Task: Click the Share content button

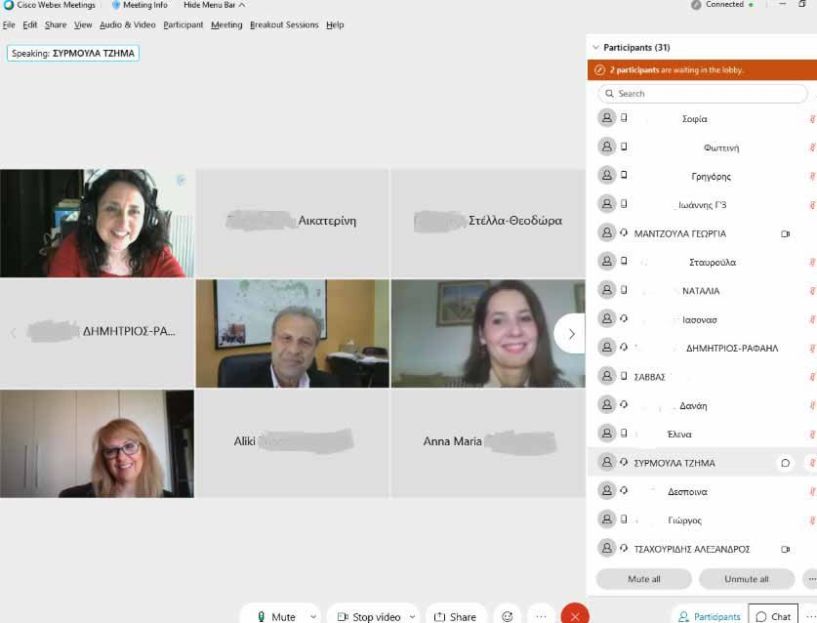Action: [x=455, y=616]
